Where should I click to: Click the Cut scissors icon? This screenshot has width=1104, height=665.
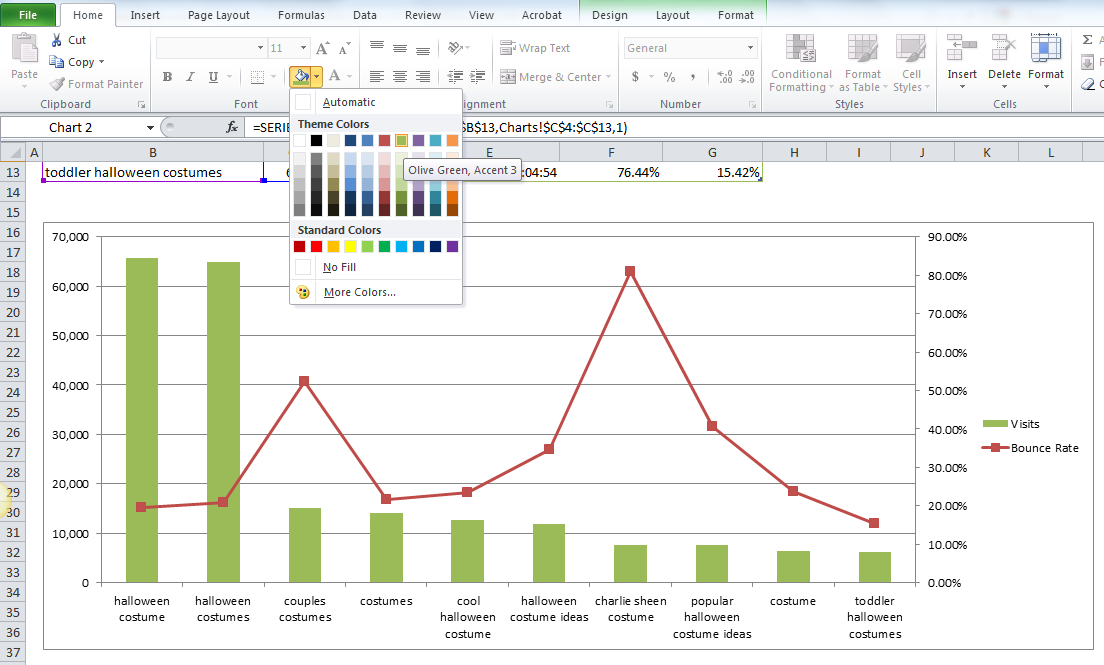[54, 40]
